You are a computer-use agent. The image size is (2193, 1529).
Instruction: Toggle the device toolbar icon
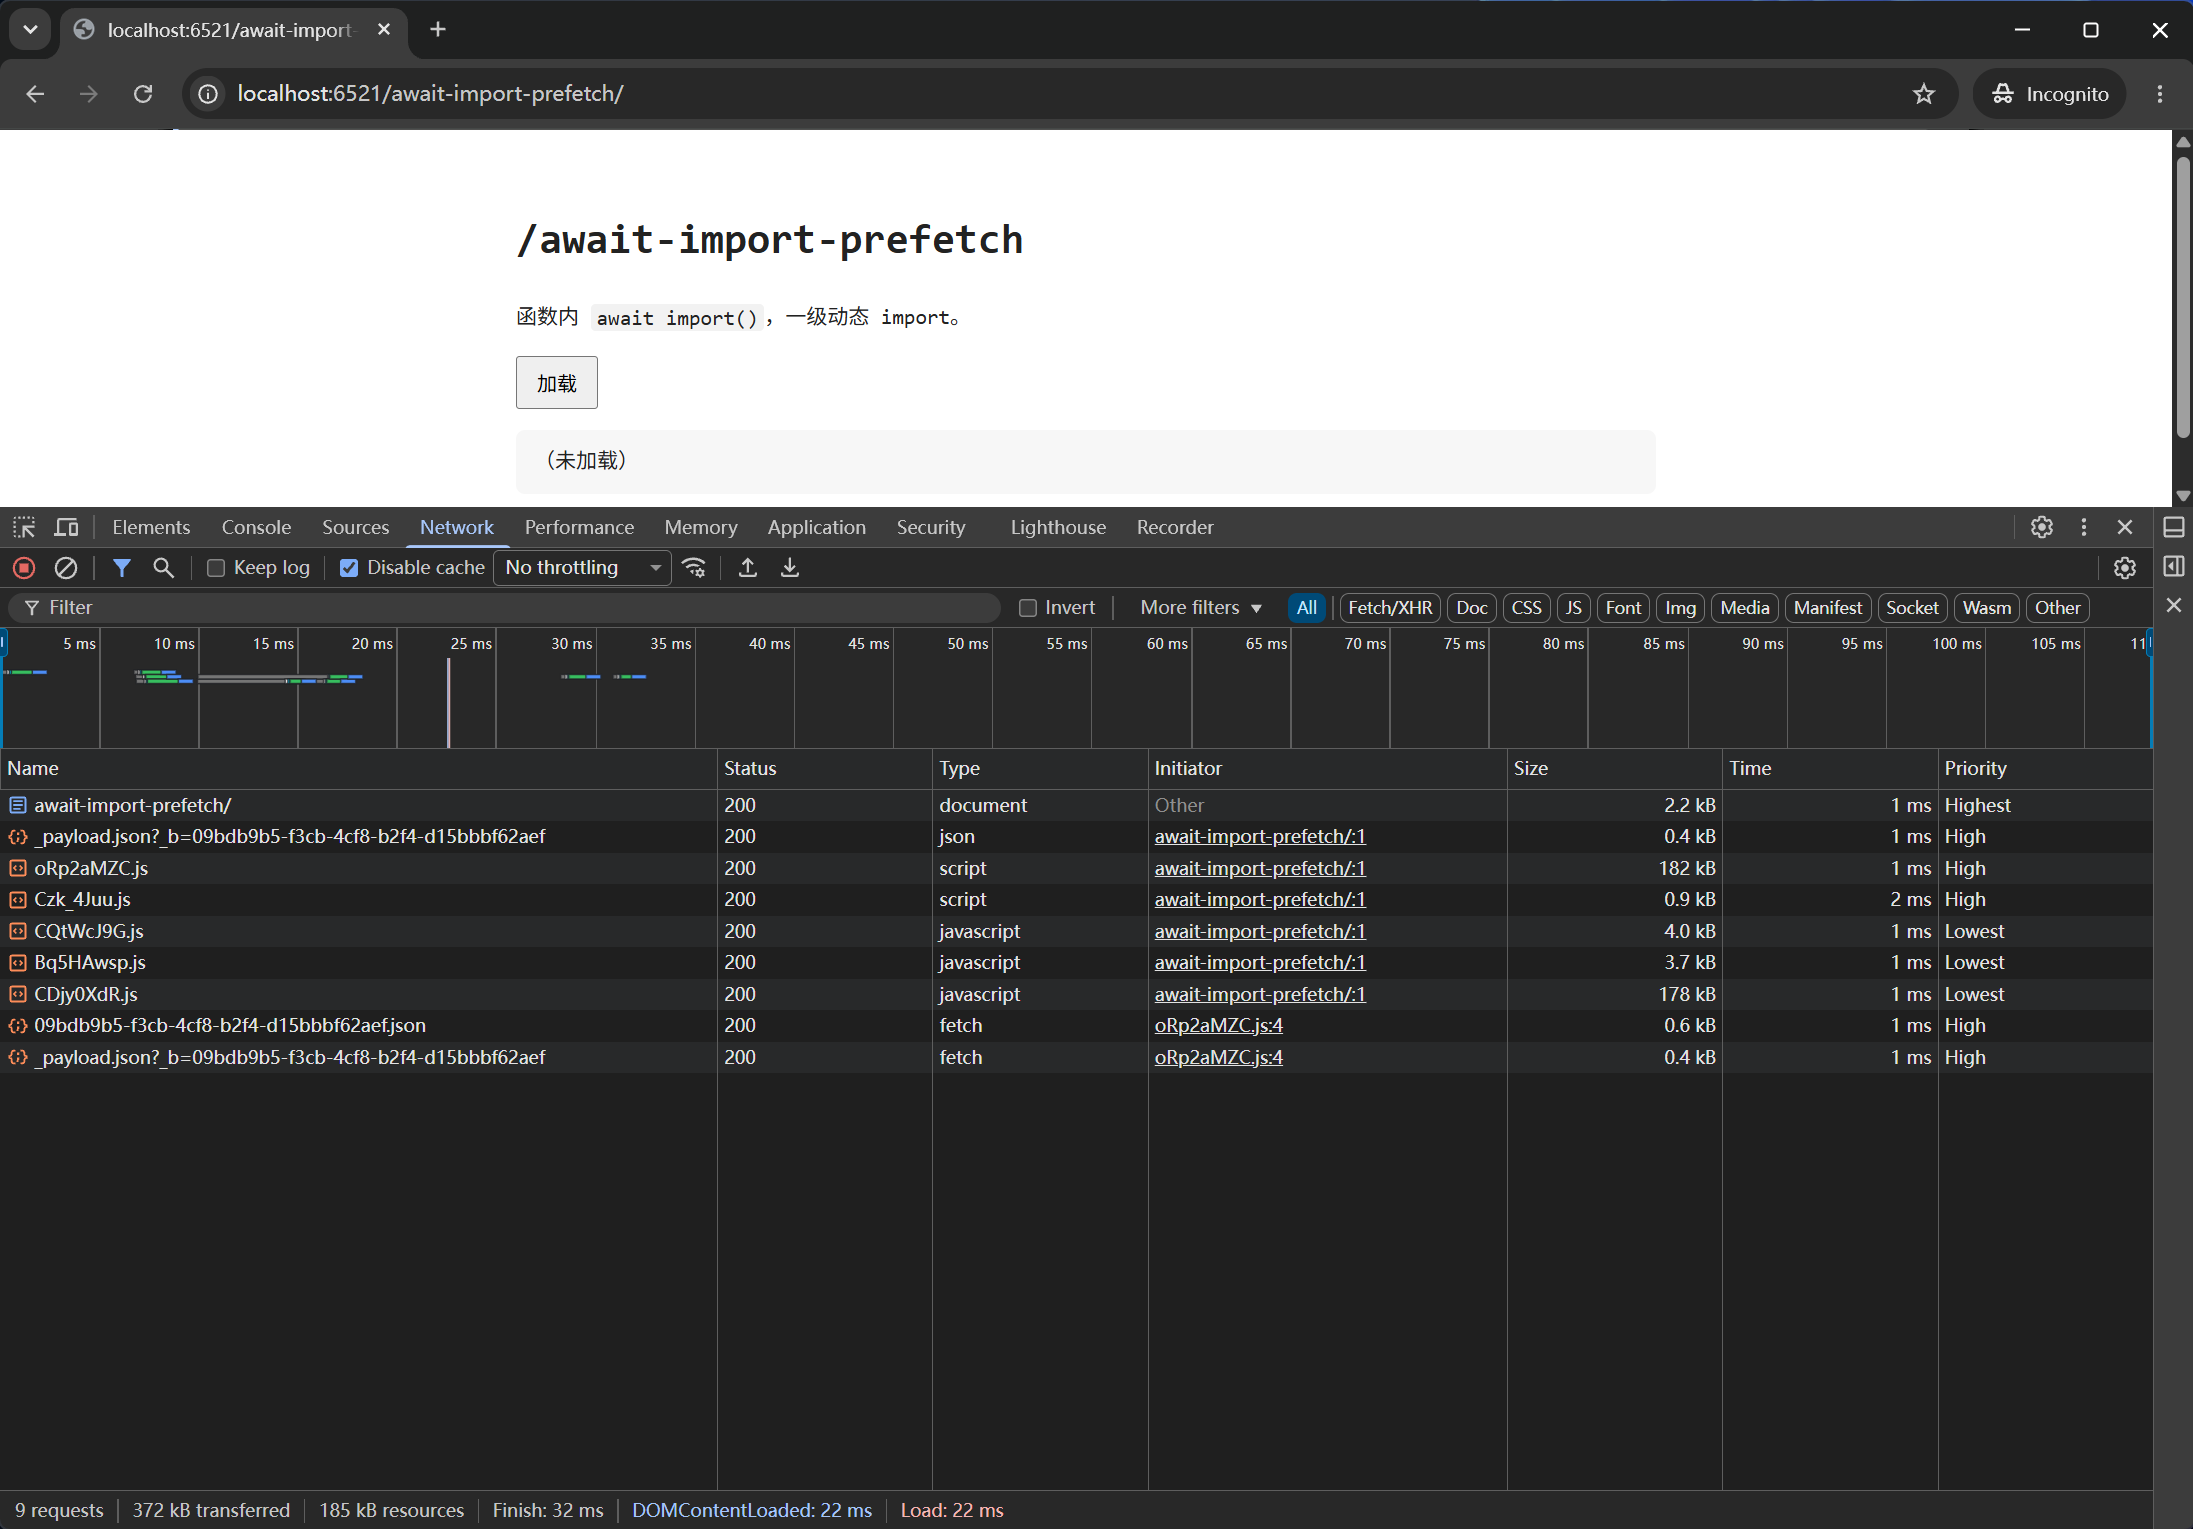(x=66, y=527)
